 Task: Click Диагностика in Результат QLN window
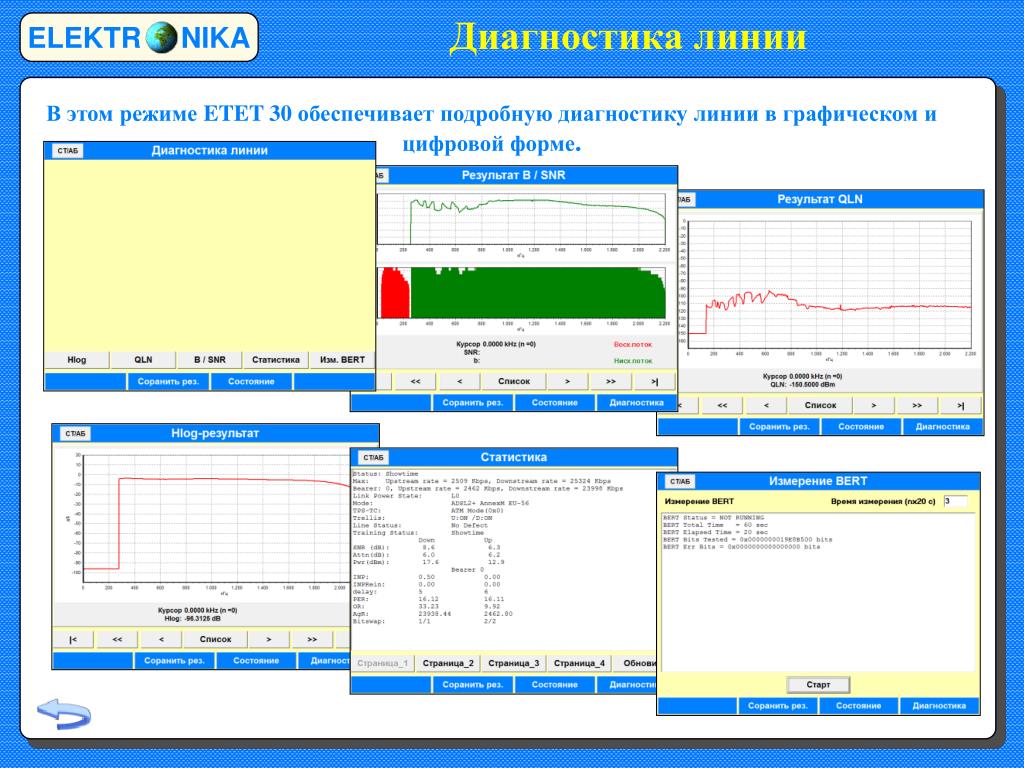point(942,427)
